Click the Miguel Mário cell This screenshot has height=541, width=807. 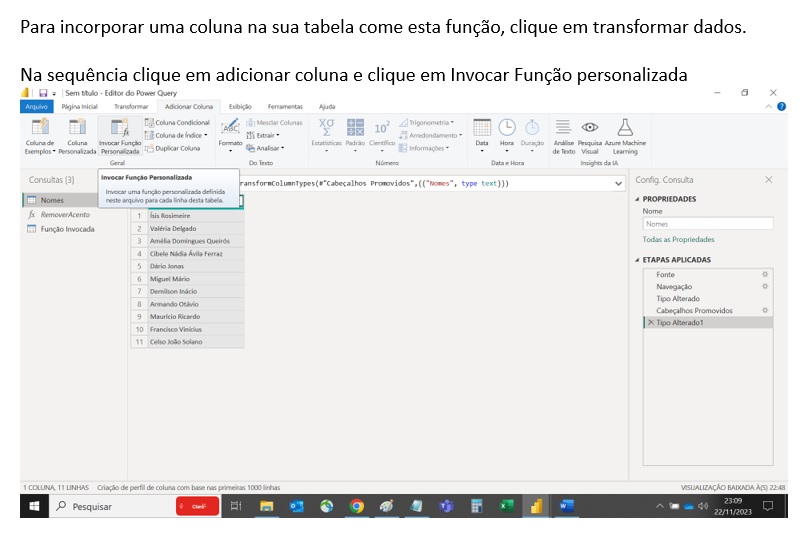click(x=196, y=279)
